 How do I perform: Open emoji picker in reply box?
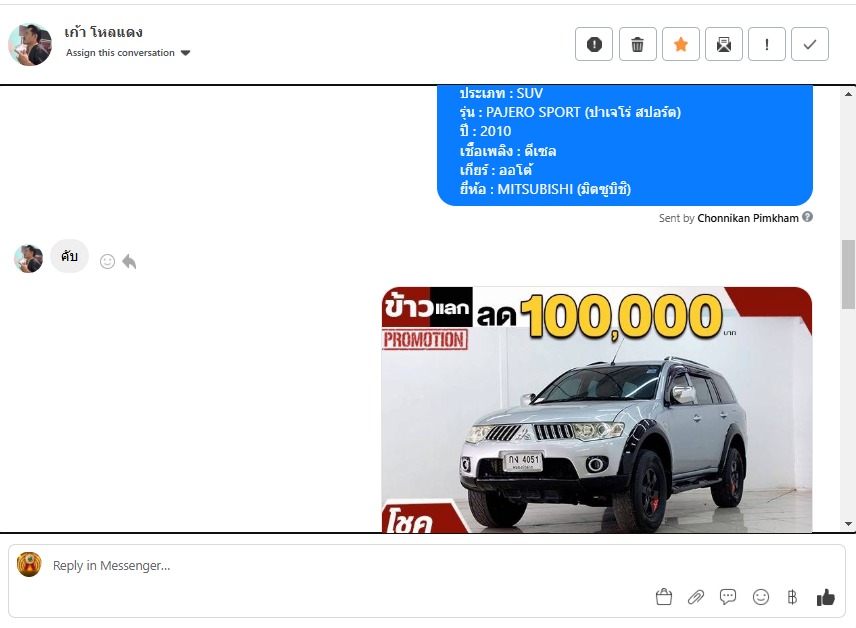point(760,597)
